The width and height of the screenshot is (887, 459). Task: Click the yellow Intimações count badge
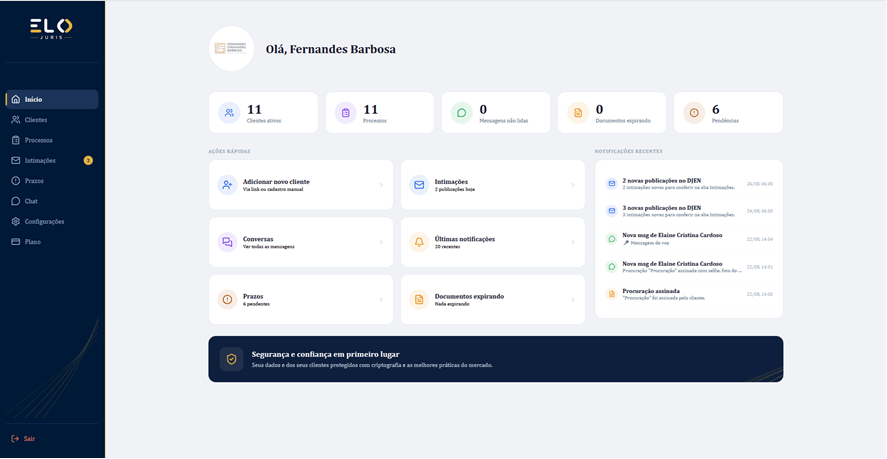tap(88, 161)
